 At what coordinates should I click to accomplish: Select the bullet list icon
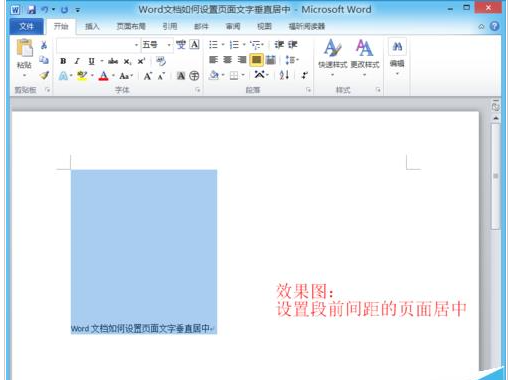(x=213, y=44)
